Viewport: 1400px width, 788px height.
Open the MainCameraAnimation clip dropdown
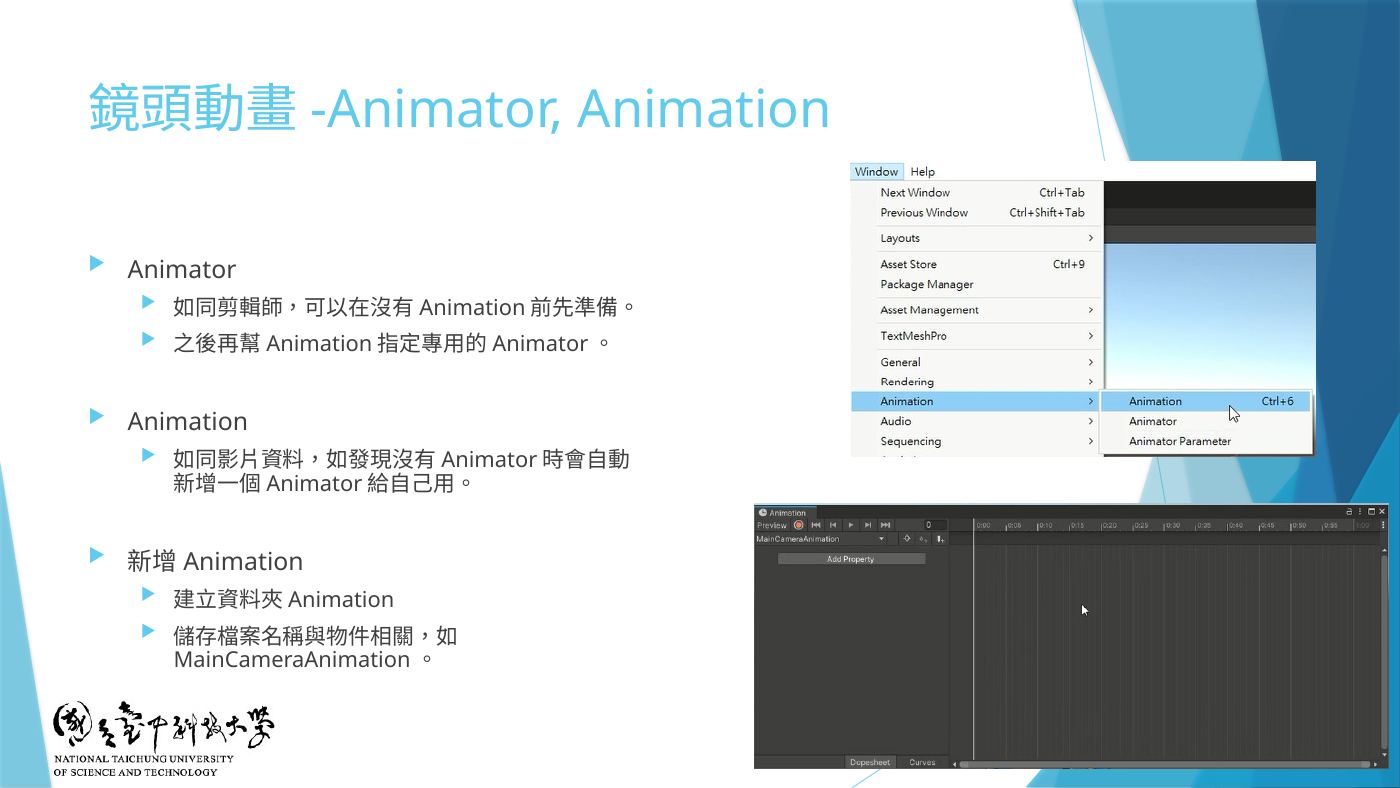[821, 539]
